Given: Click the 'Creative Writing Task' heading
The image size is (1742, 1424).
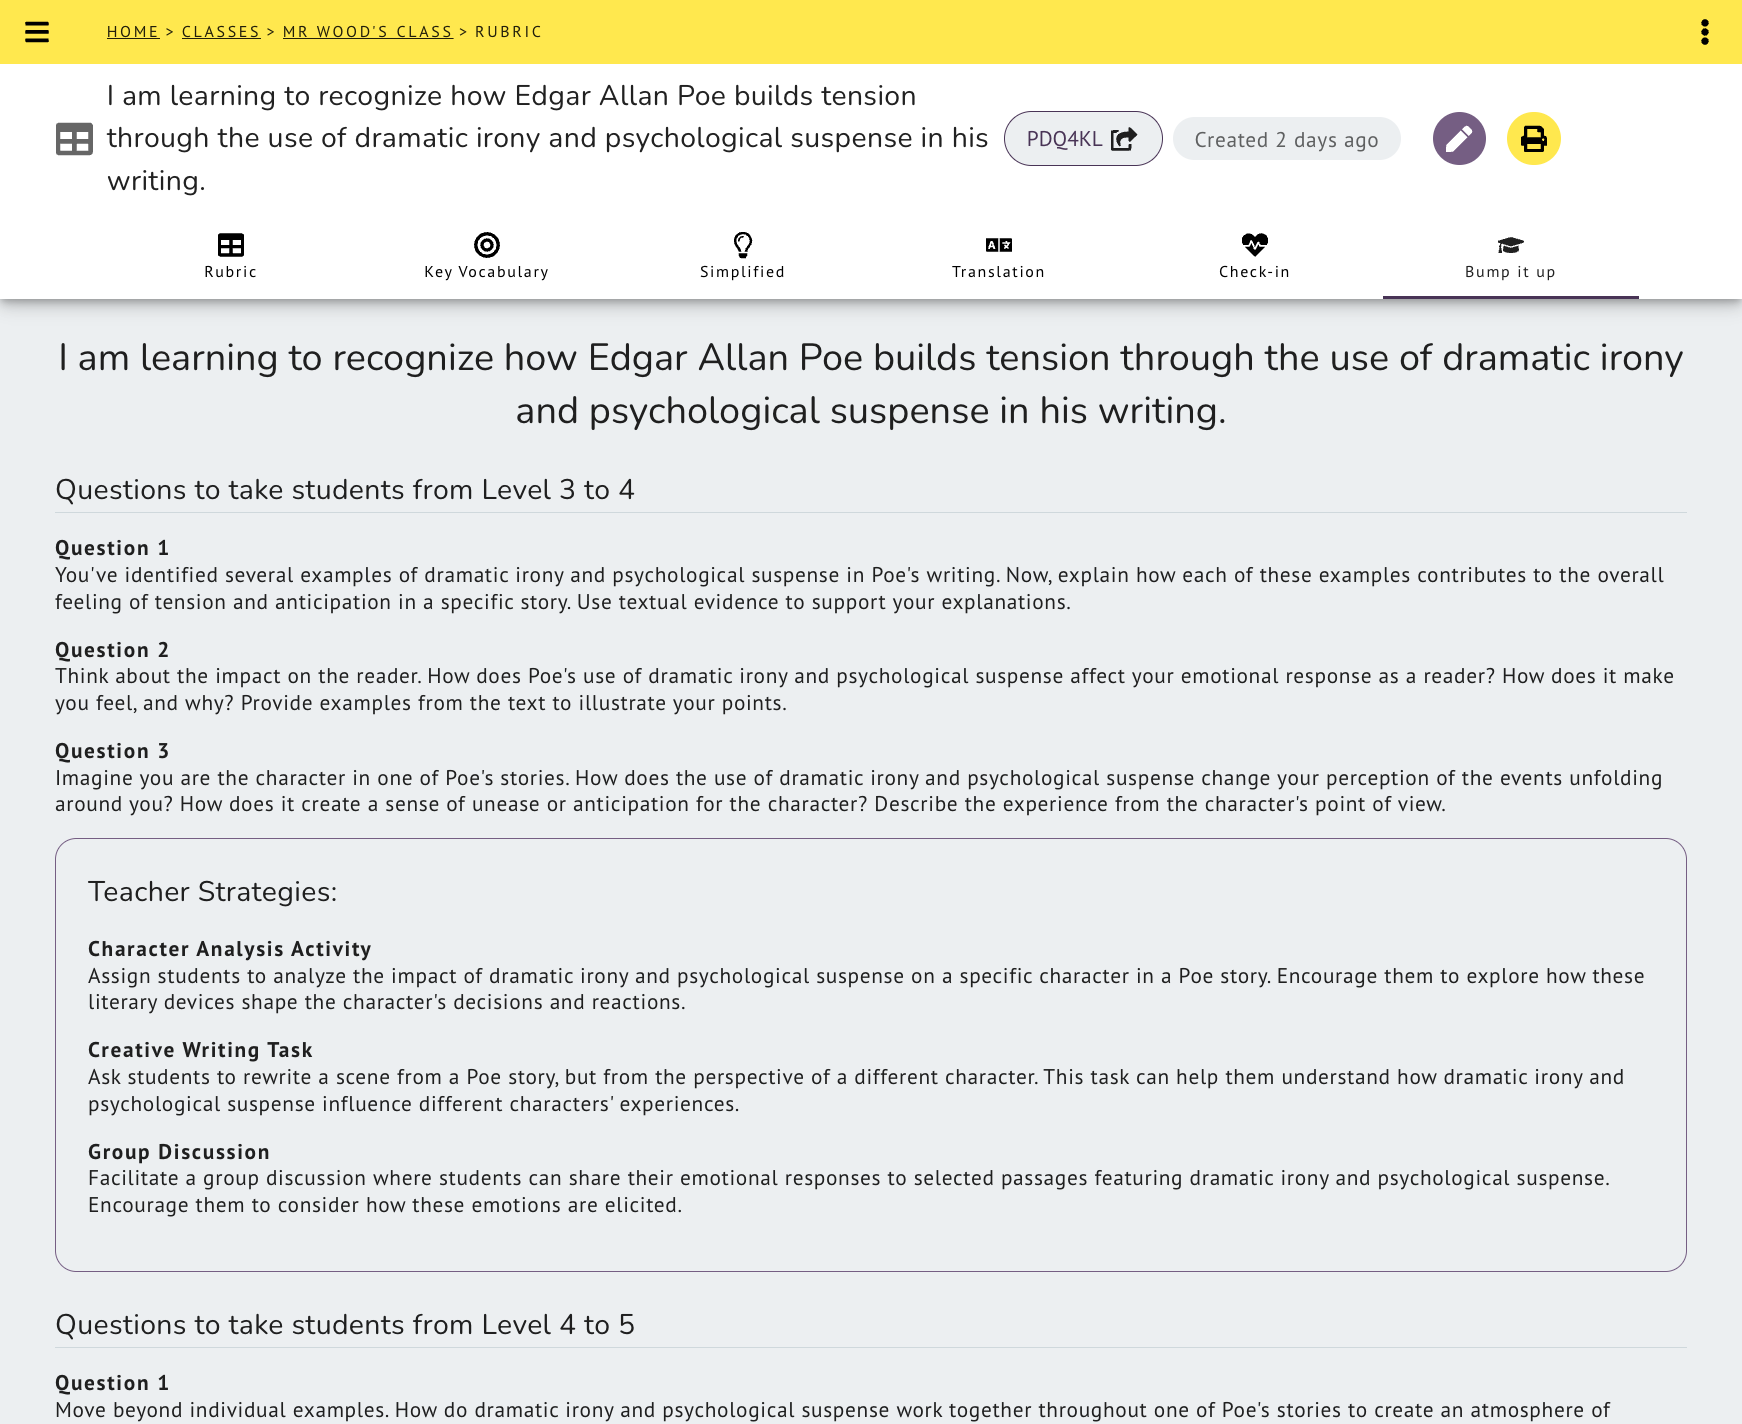Looking at the screenshot, I should [x=200, y=1050].
